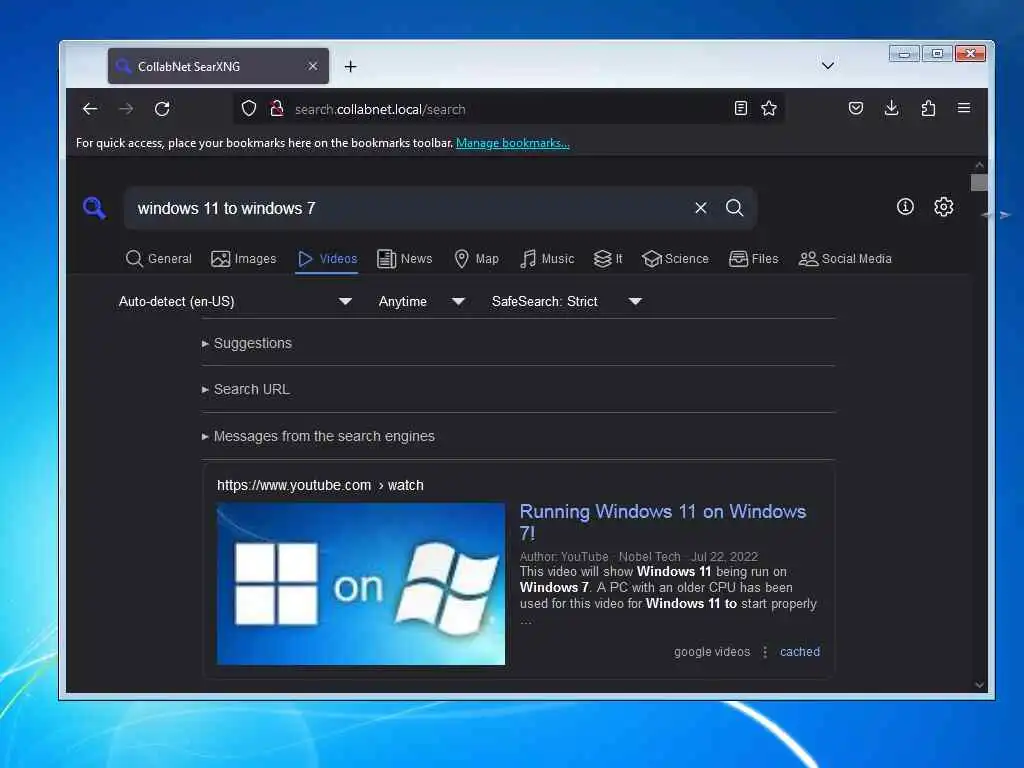The width and height of the screenshot is (1024, 768).
Task: Open the SafeSearch: Strict dropdown
Action: point(566,302)
